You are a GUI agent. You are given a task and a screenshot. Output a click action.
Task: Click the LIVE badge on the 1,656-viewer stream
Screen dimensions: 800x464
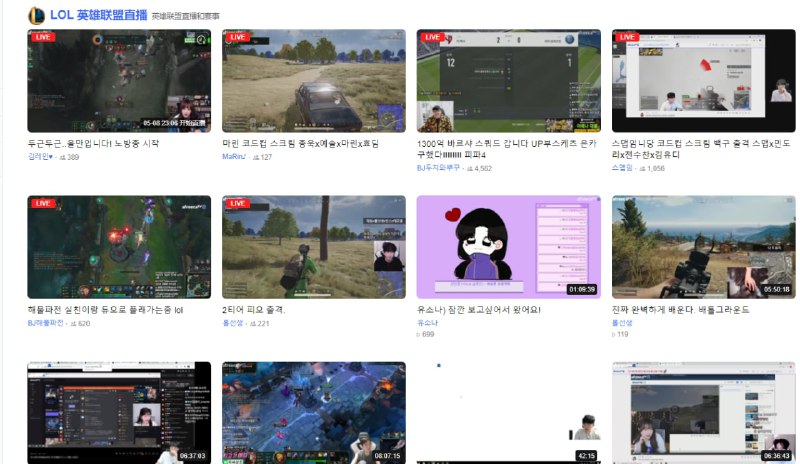click(628, 37)
